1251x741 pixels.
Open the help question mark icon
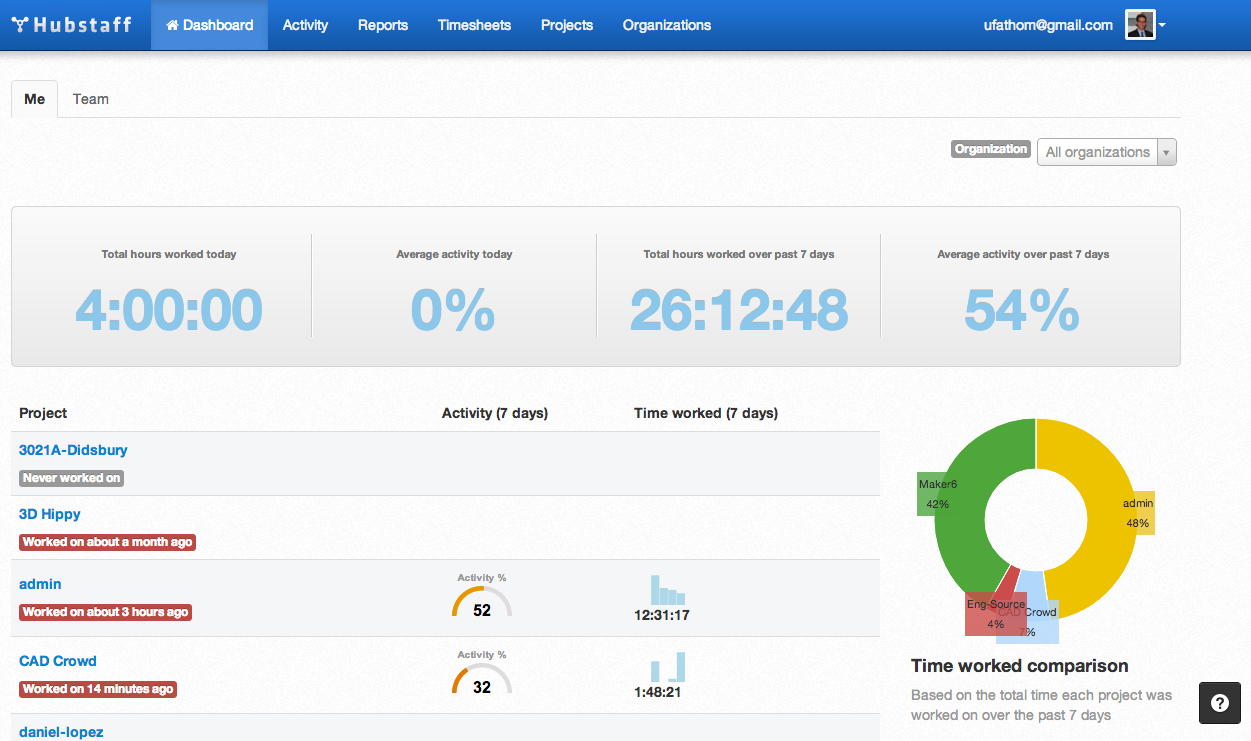click(x=1219, y=703)
